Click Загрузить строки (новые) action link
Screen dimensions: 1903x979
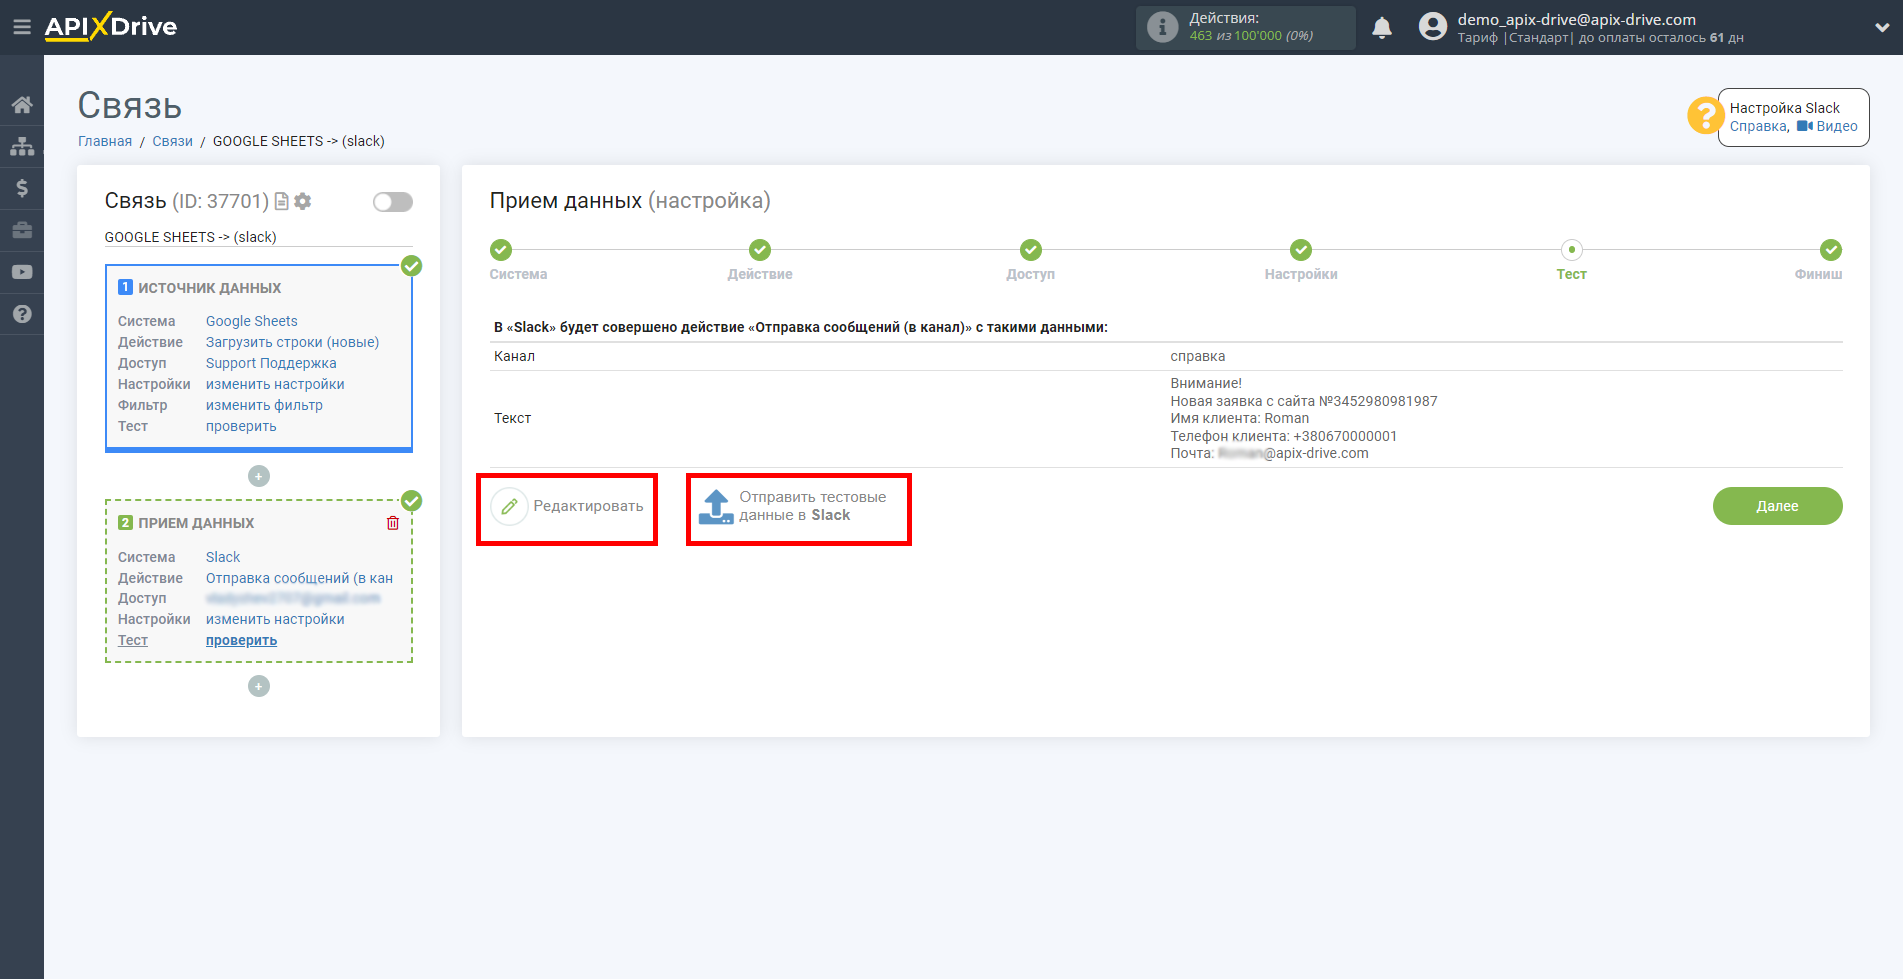tap(293, 342)
